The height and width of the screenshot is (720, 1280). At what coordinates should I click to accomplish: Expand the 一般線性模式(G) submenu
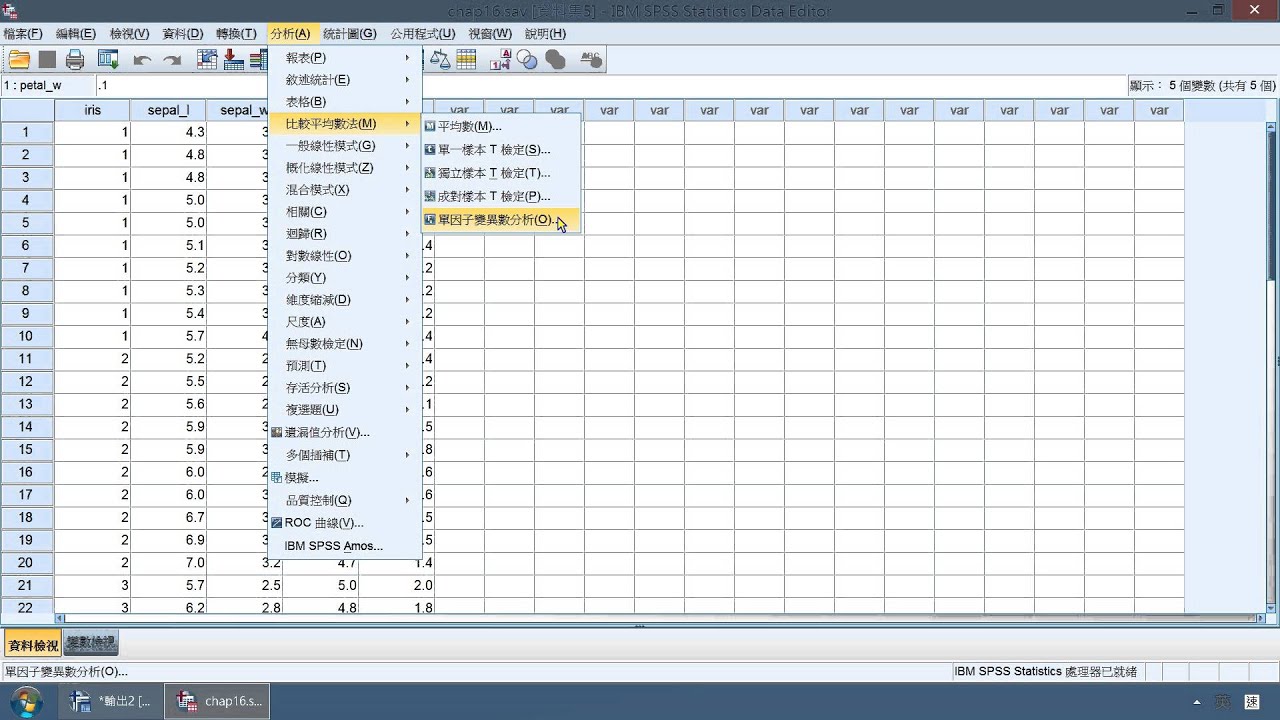tap(345, 146)
